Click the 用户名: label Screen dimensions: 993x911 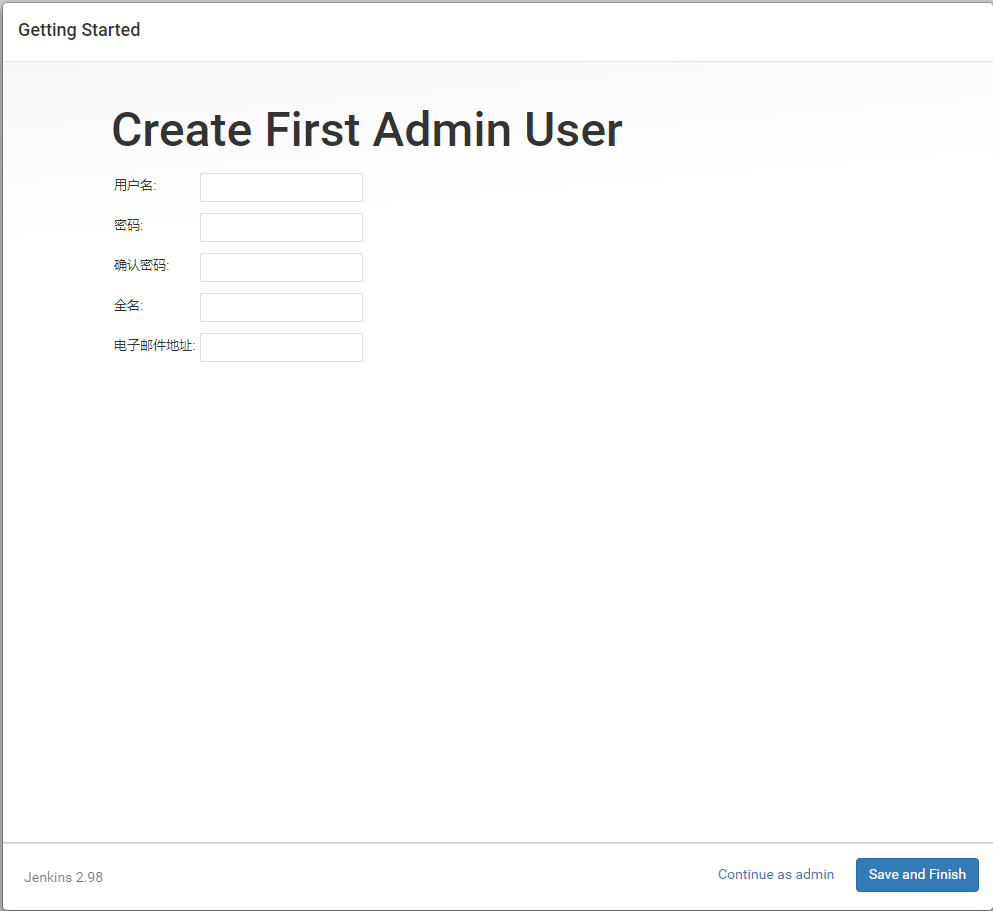point(135,185)
